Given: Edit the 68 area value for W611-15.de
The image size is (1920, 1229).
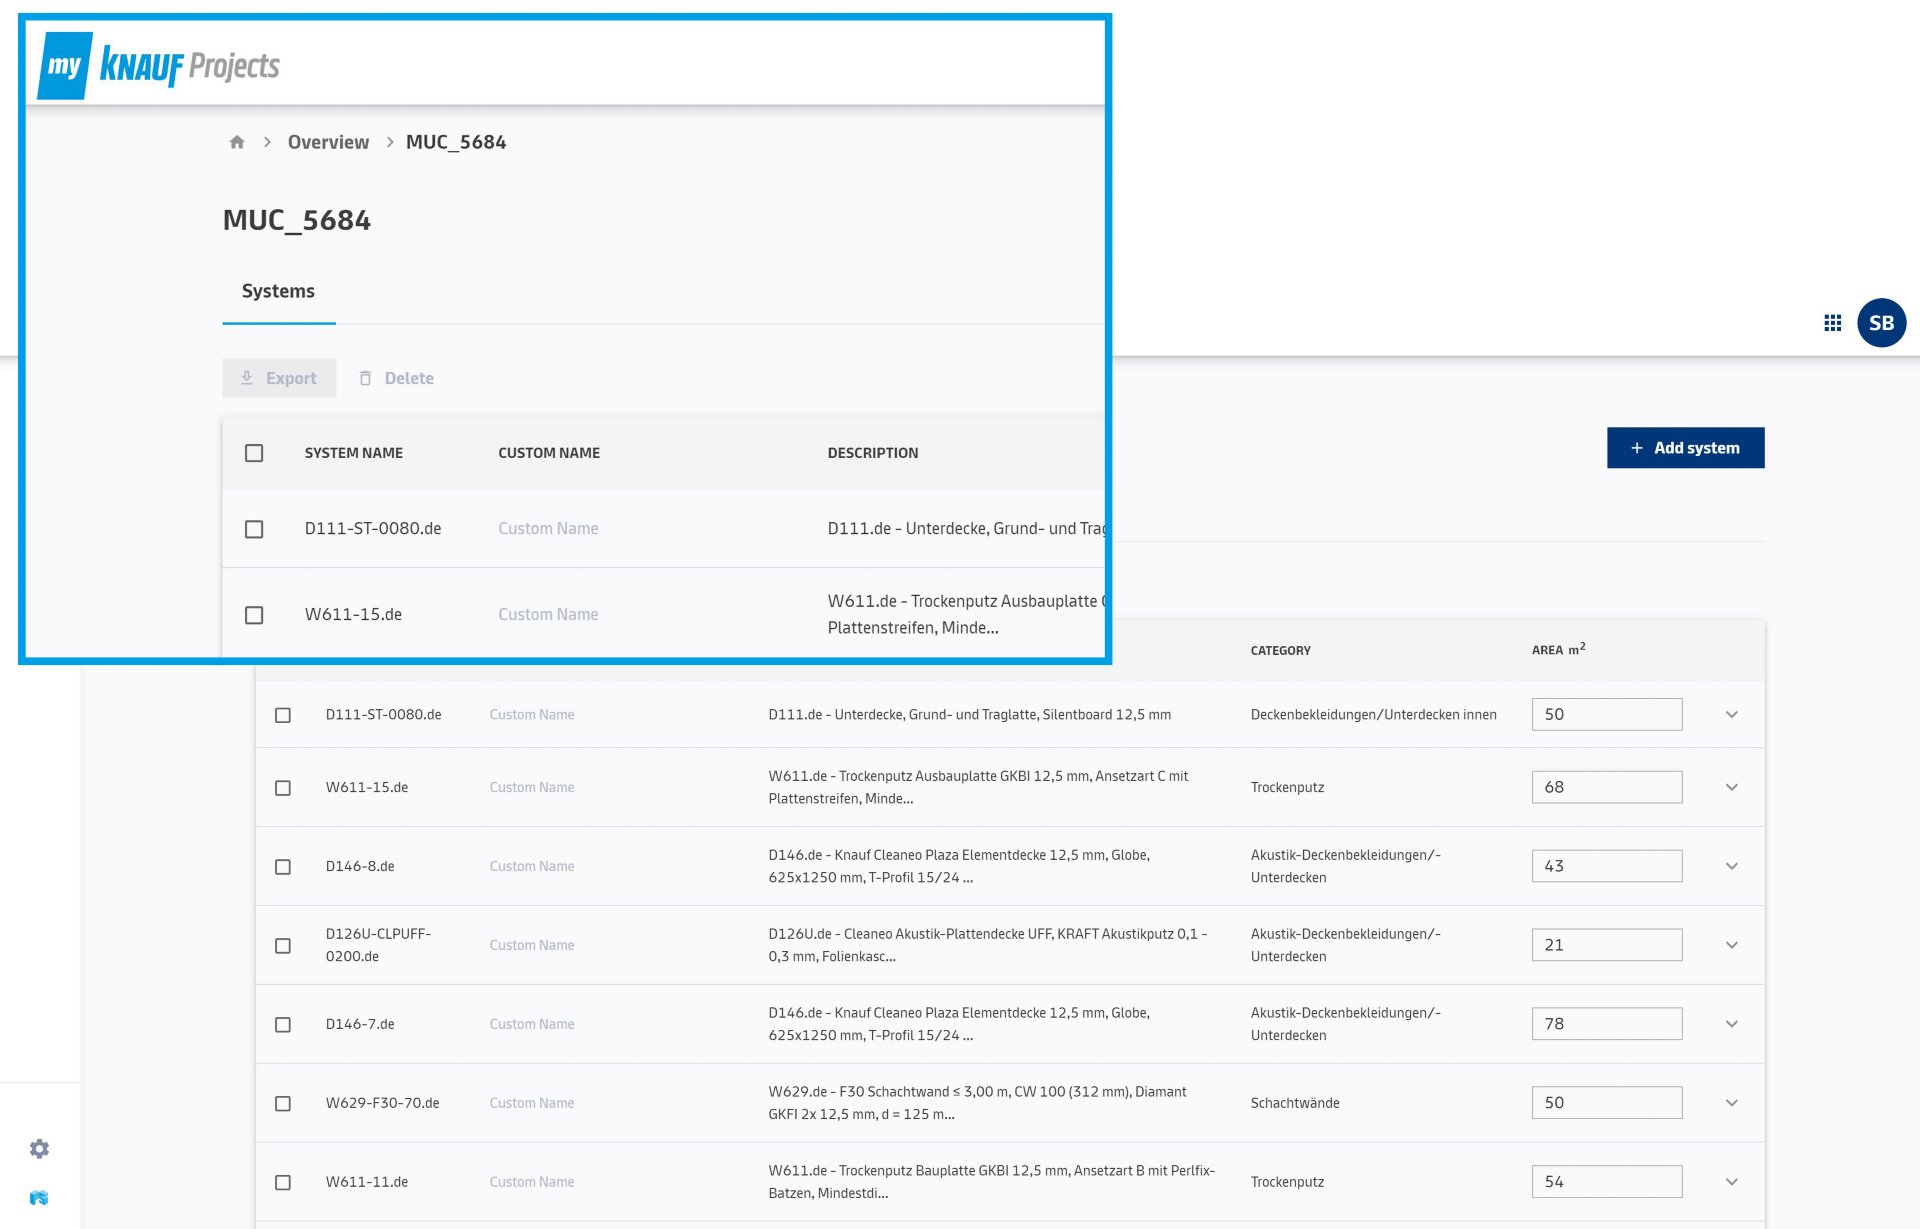Looking at the screenshot, I should 1606,787.
